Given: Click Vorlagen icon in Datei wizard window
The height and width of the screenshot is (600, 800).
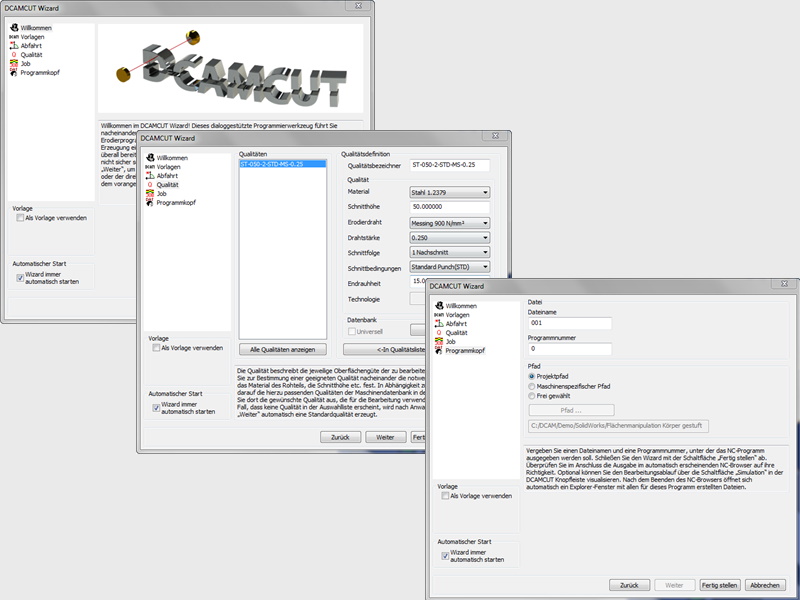Looking at the screenshot, I should 439,315.
